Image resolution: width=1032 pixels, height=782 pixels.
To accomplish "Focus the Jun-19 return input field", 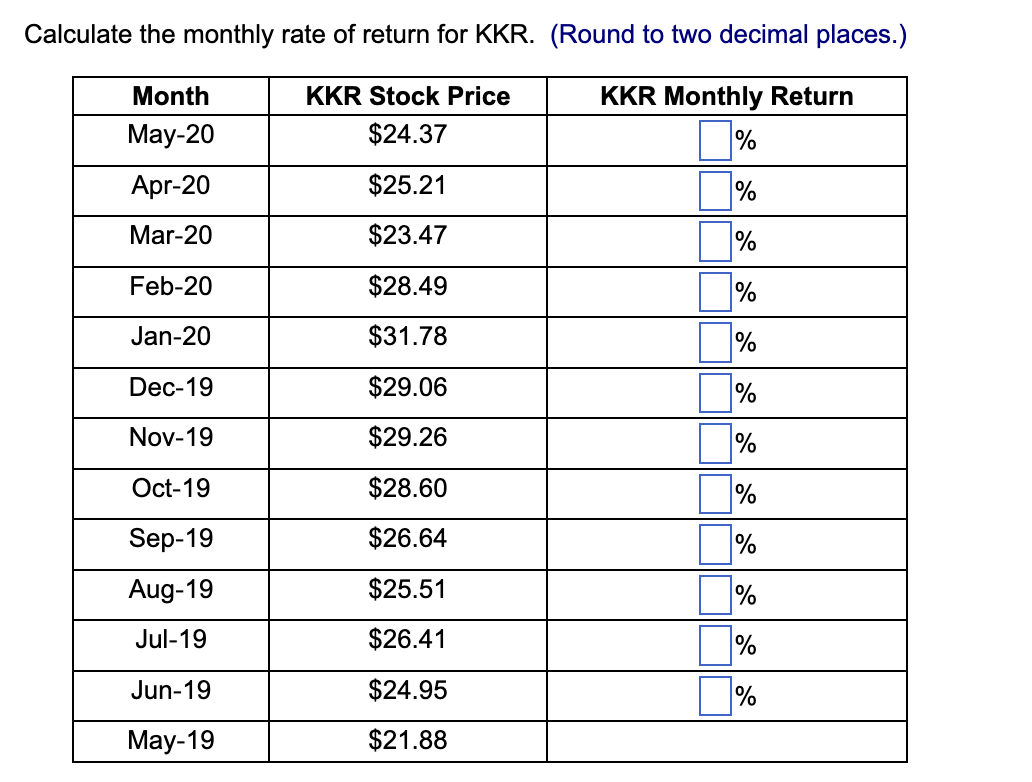I will (715, 696).
